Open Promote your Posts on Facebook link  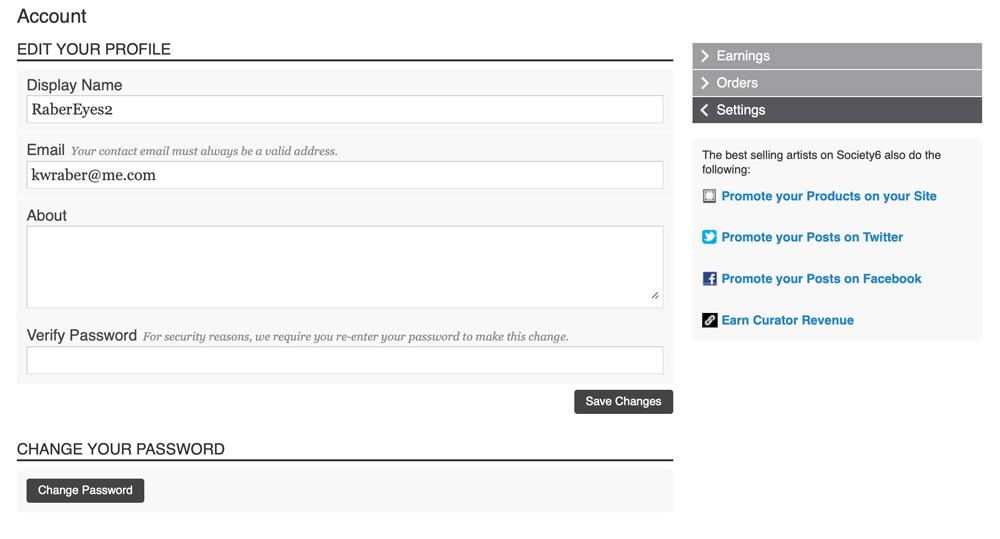821,279
